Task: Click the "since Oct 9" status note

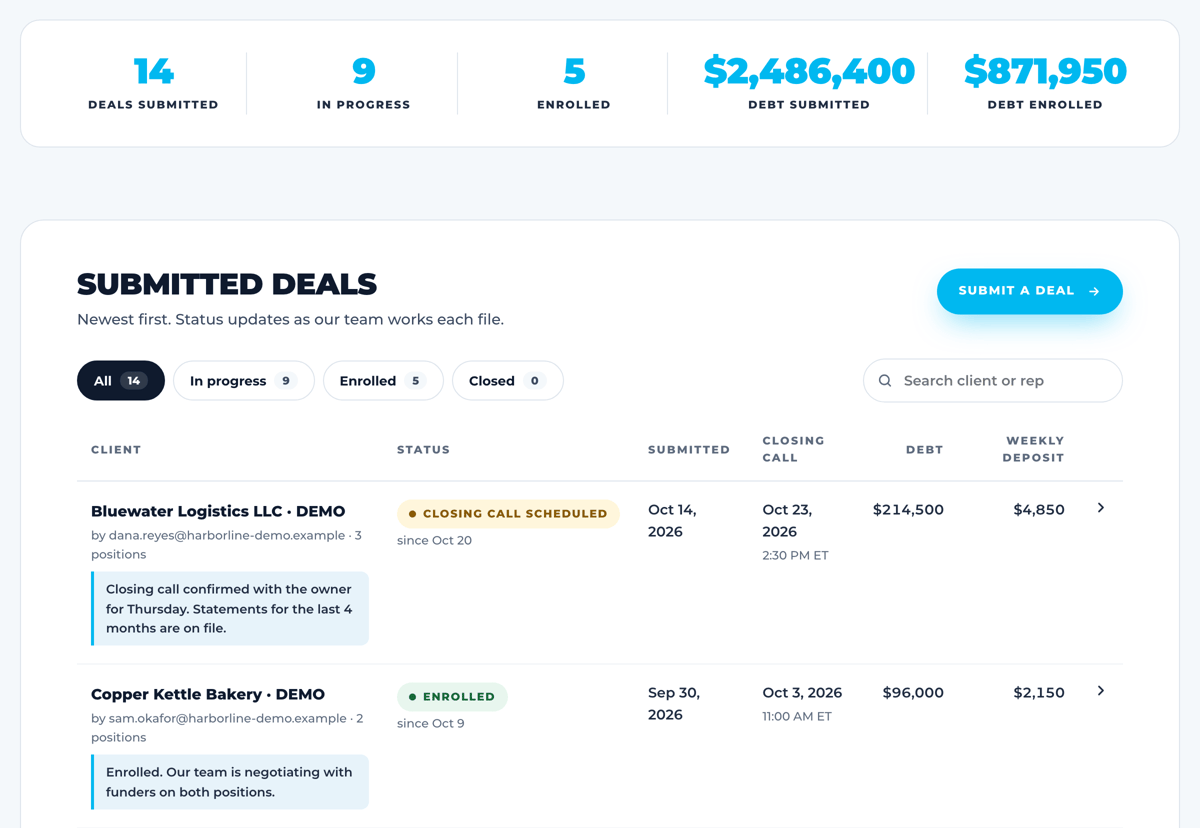Action: tap(431, 724)
